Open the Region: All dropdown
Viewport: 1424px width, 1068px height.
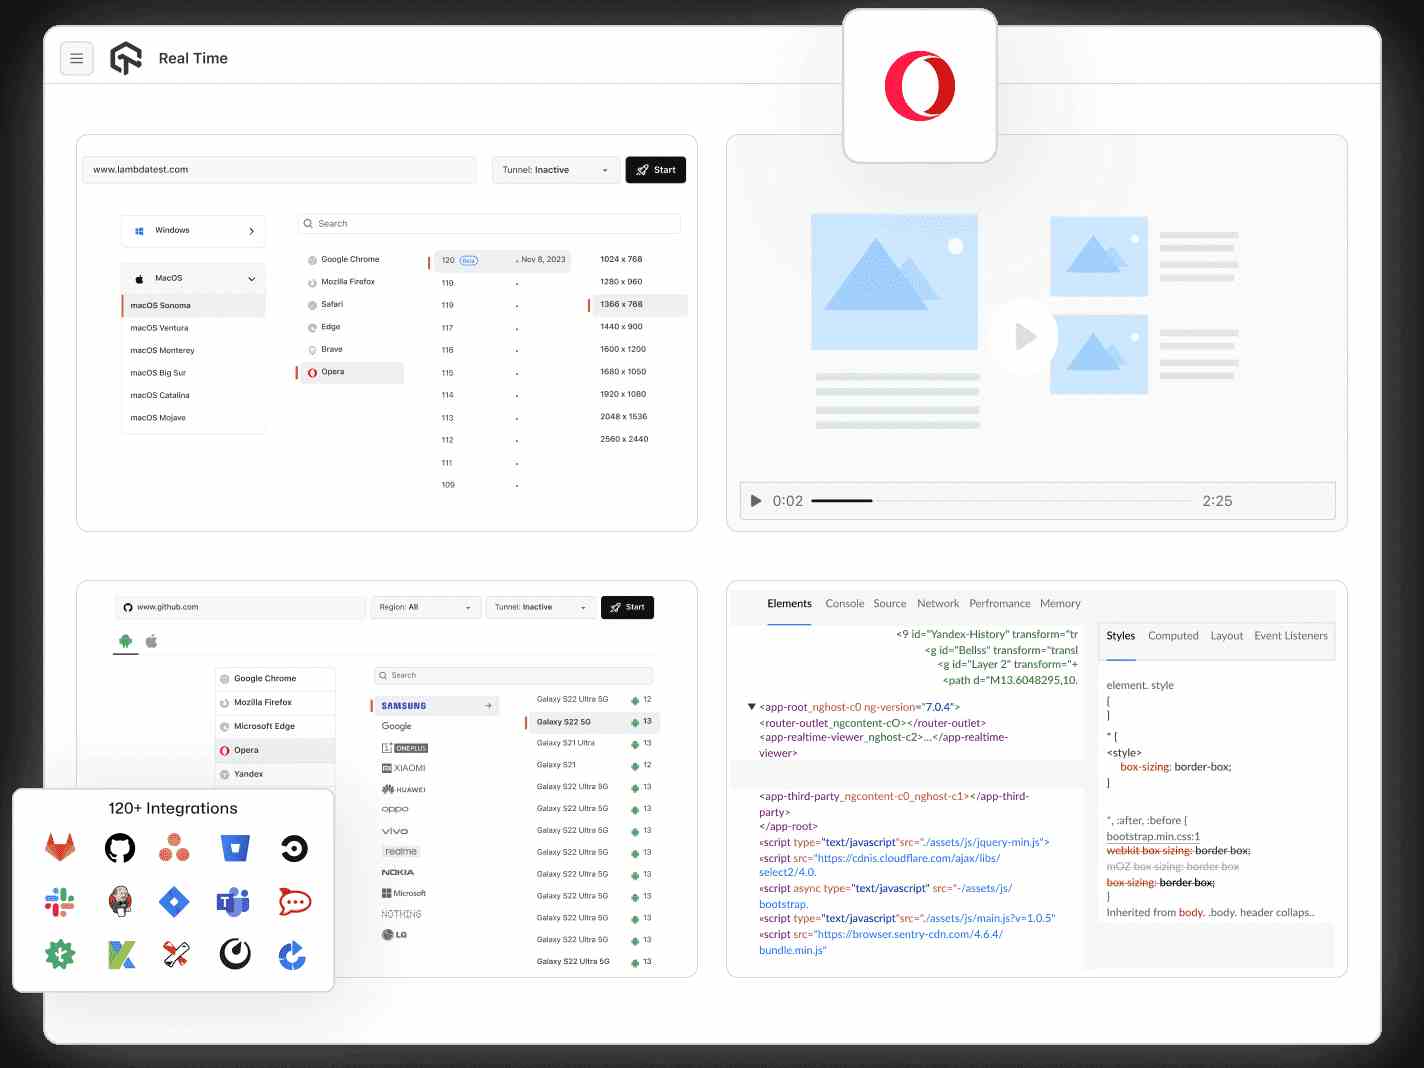pyautogui.click(x=425, y=607)
